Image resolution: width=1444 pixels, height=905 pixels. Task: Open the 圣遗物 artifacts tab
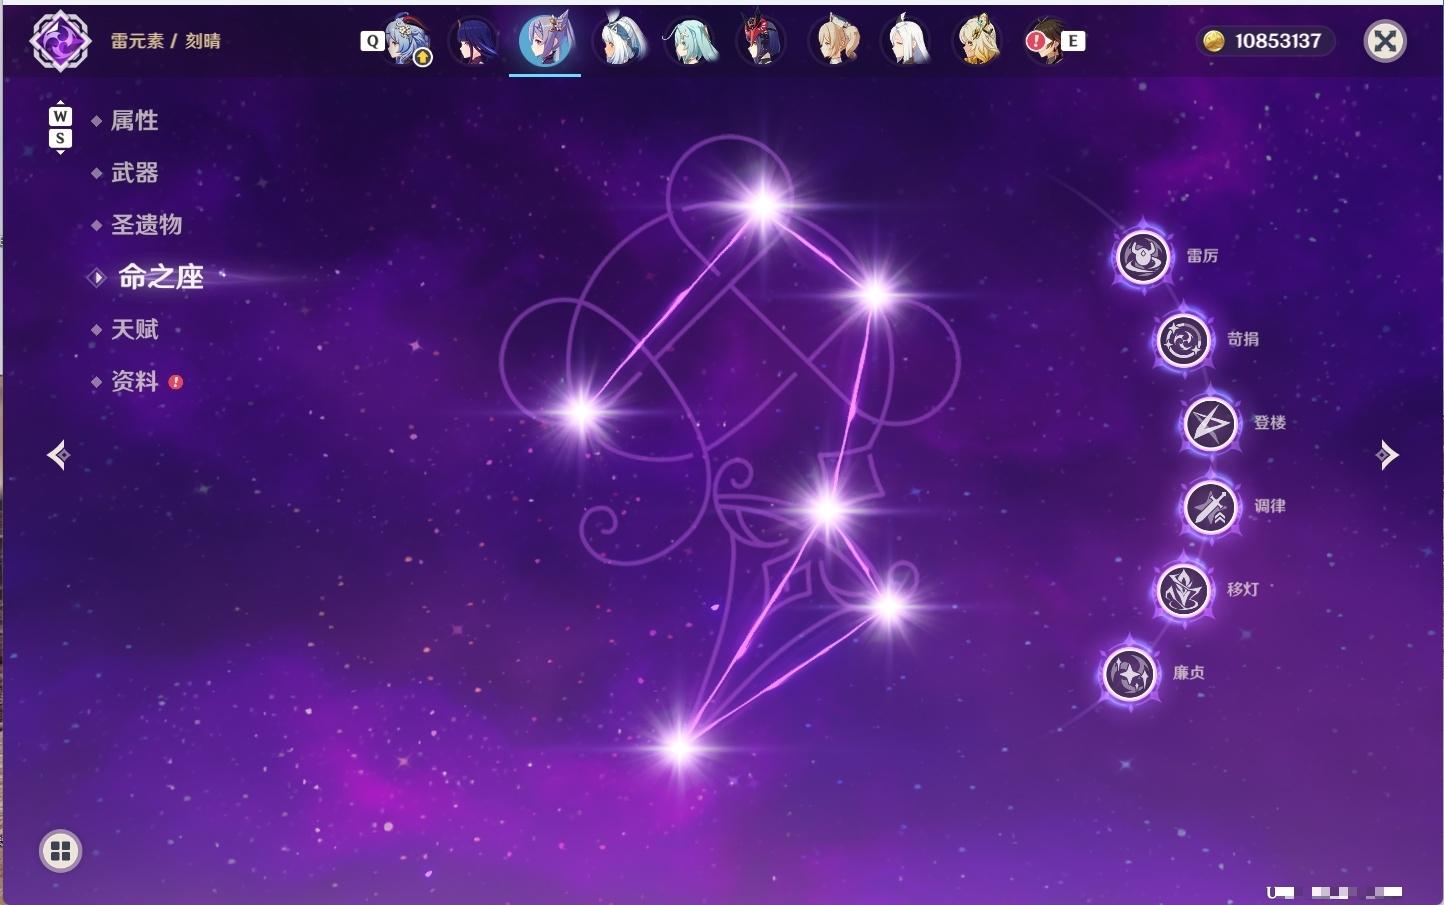coord(146,225)
